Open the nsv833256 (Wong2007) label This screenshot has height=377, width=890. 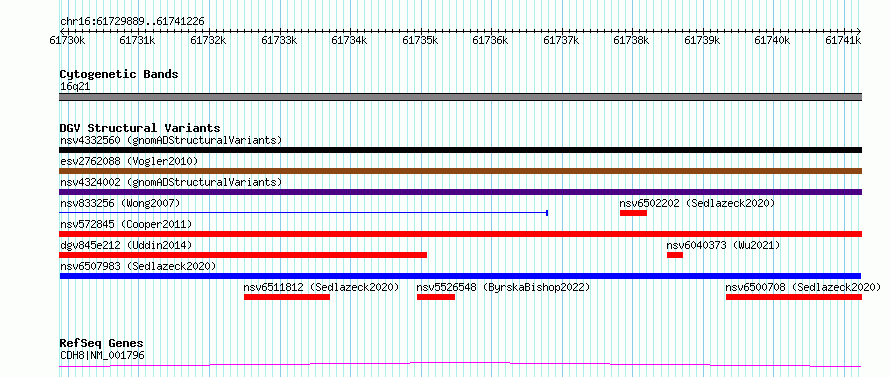click(x=120, y=203)
